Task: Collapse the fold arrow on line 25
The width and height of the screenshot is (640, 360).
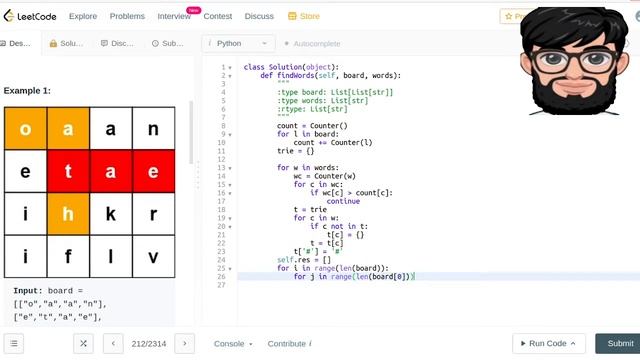Action: 230,269
